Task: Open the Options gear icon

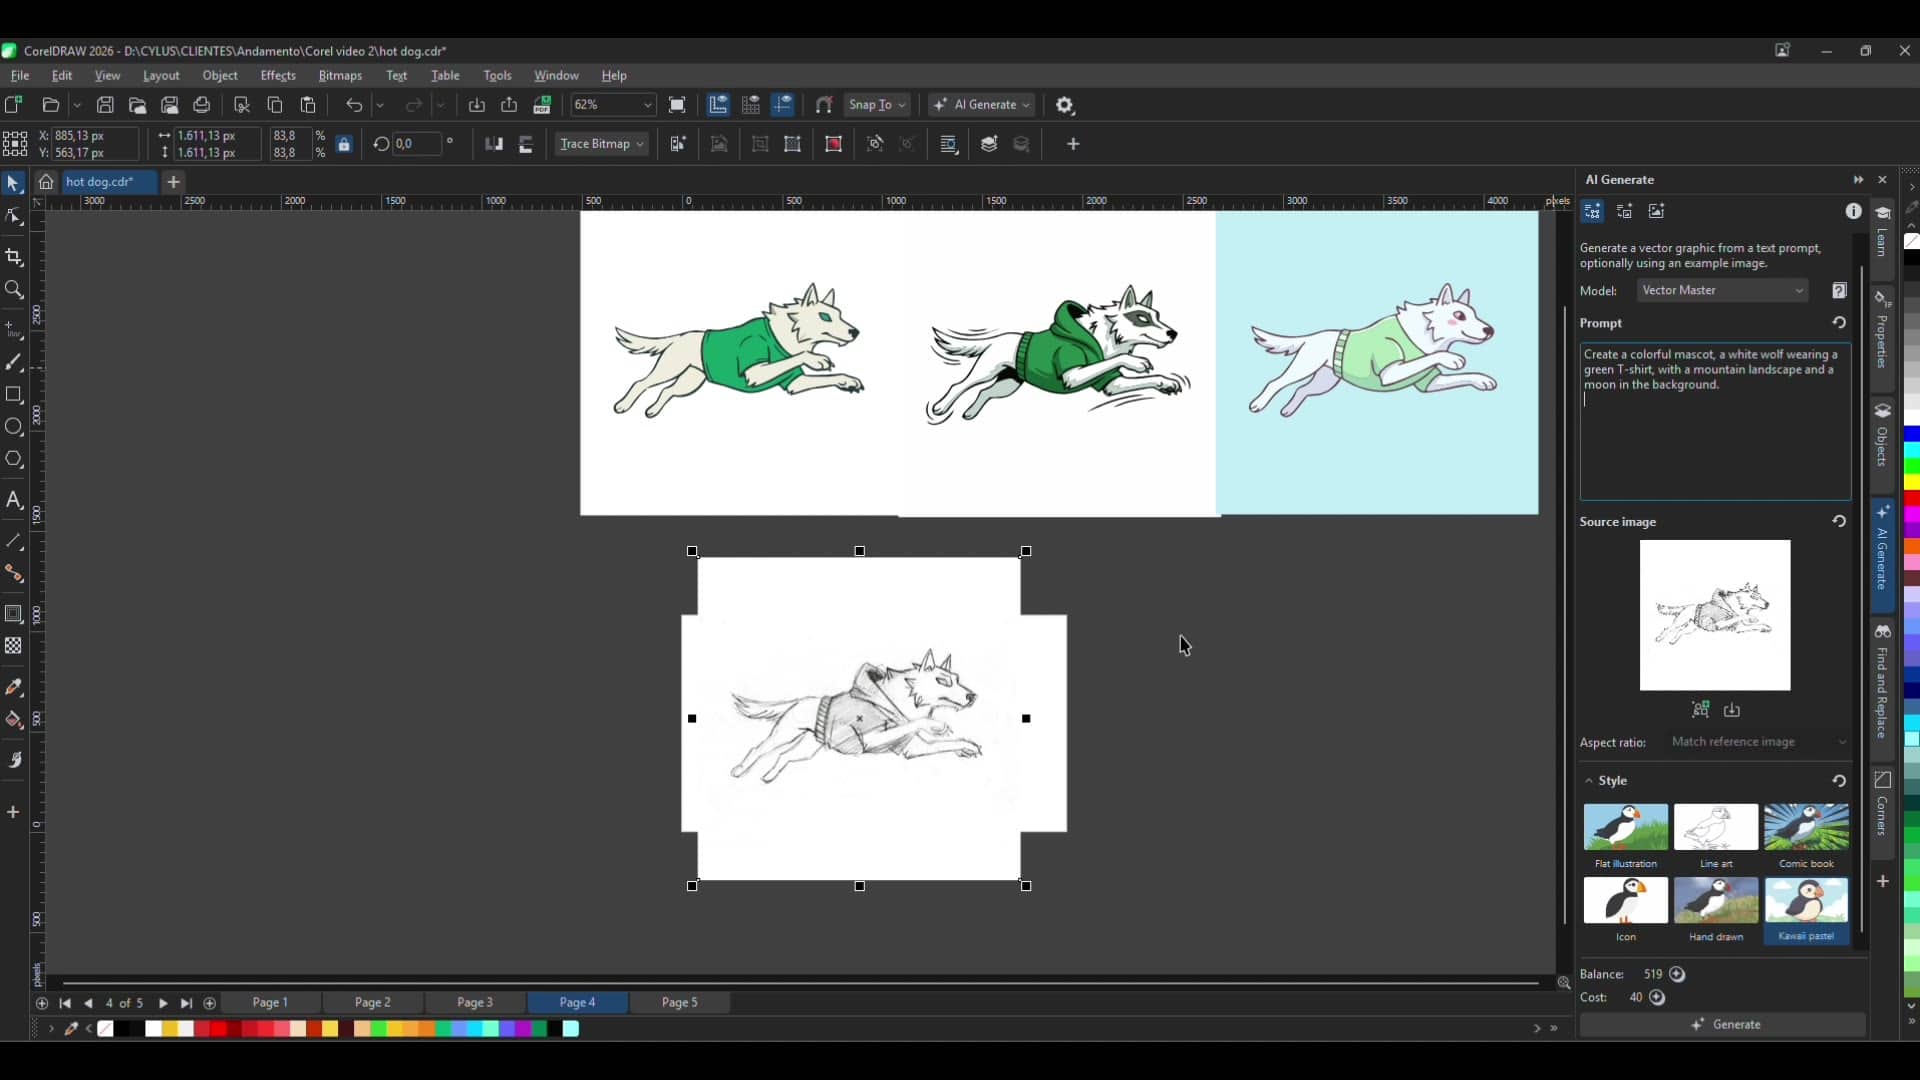Action: pyautogui.click(x=1065, y=105)
